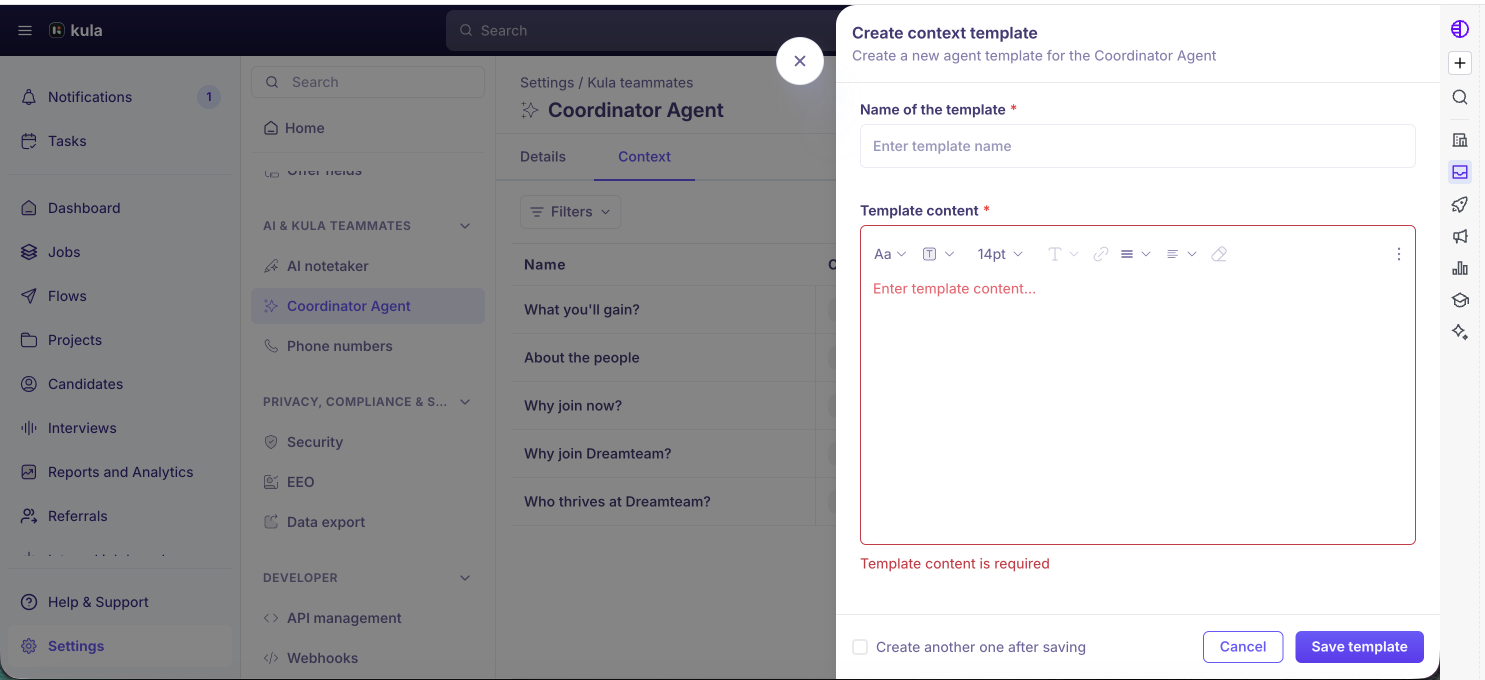Open the hamburger menu next to kula logo
This screenshot has height=680, width=1485.
25,30
